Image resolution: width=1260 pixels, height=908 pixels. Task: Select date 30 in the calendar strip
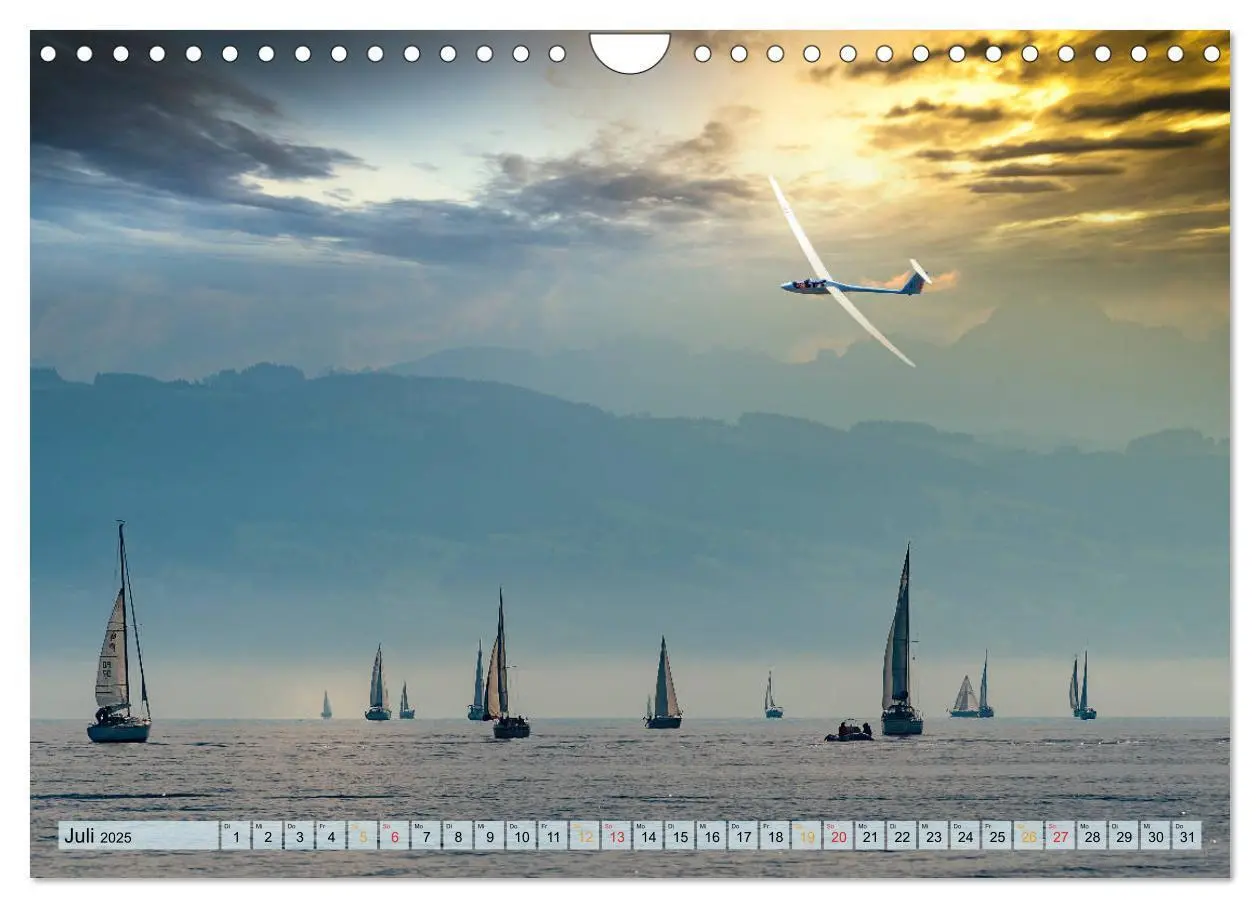1156,836
